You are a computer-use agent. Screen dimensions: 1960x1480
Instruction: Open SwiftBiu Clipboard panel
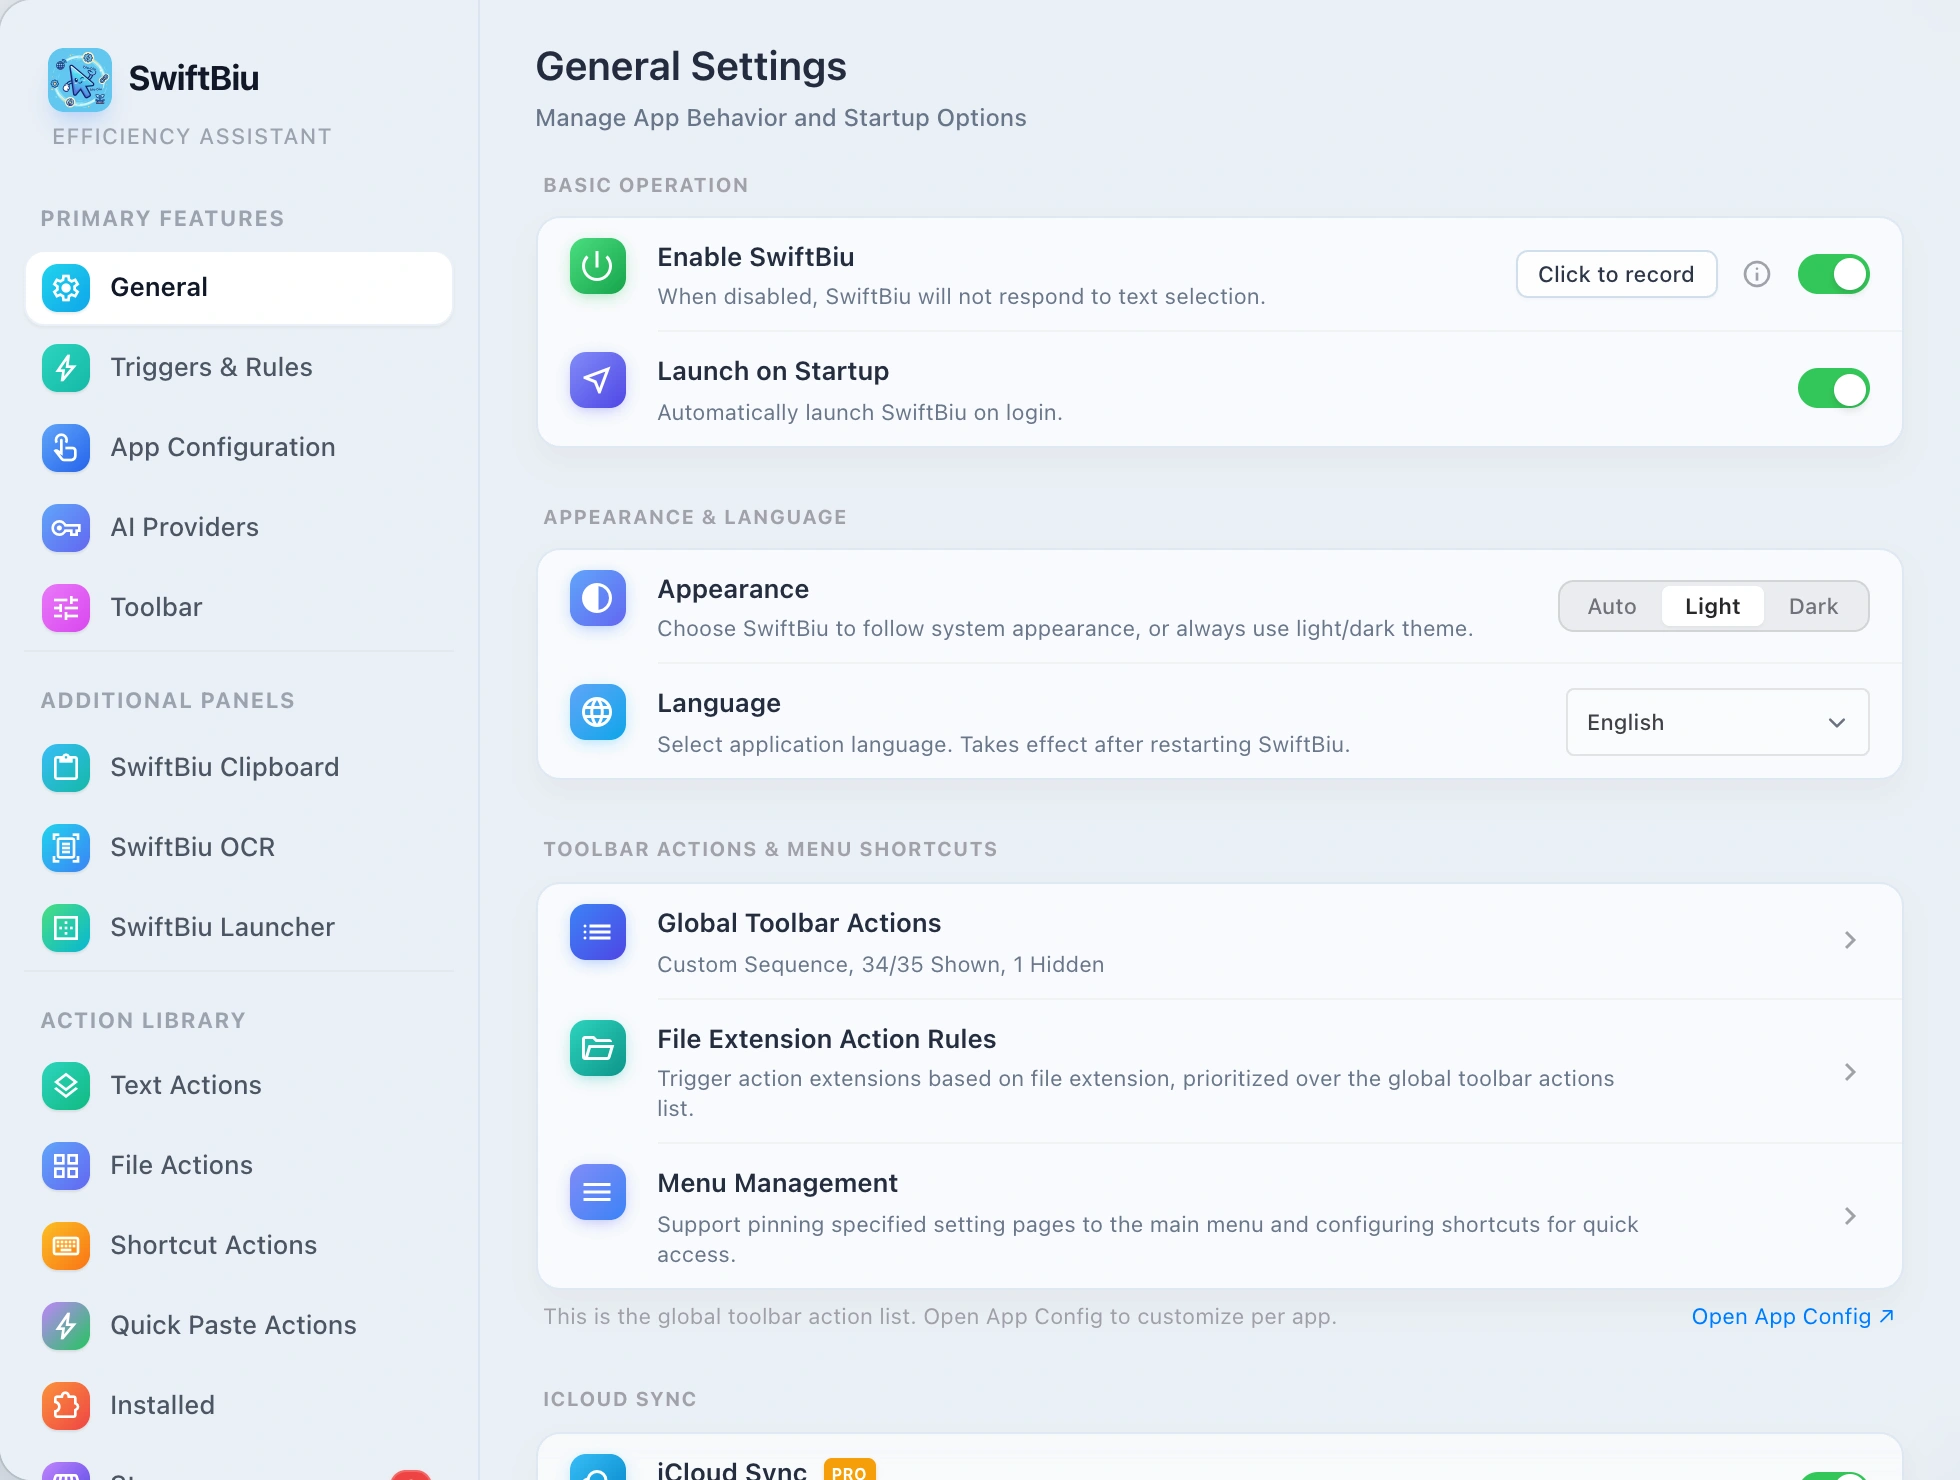[x=239, y=768]
